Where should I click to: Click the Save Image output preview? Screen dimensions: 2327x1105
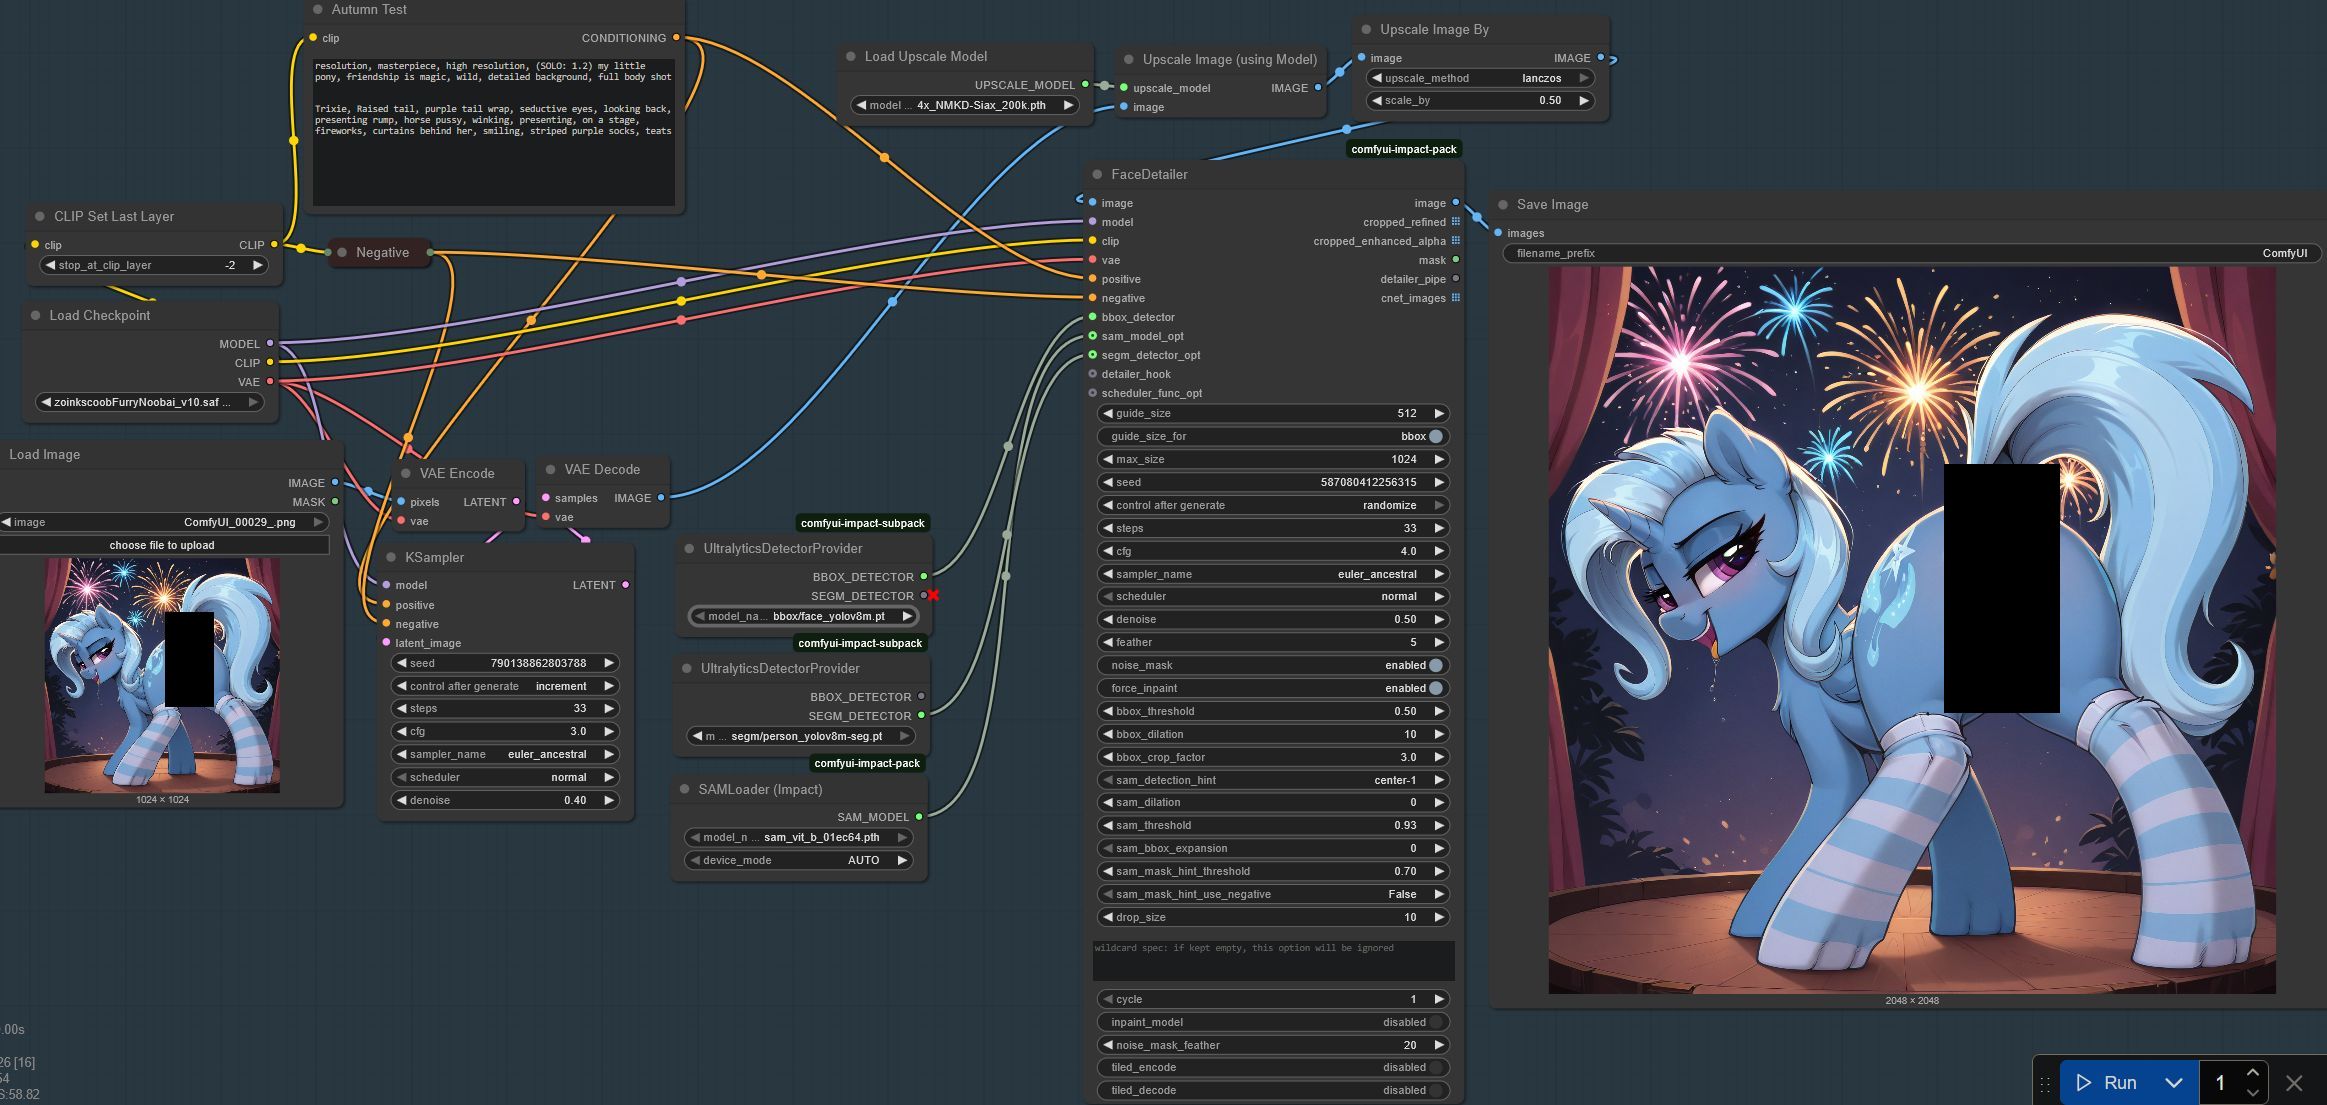[1912, 630]
